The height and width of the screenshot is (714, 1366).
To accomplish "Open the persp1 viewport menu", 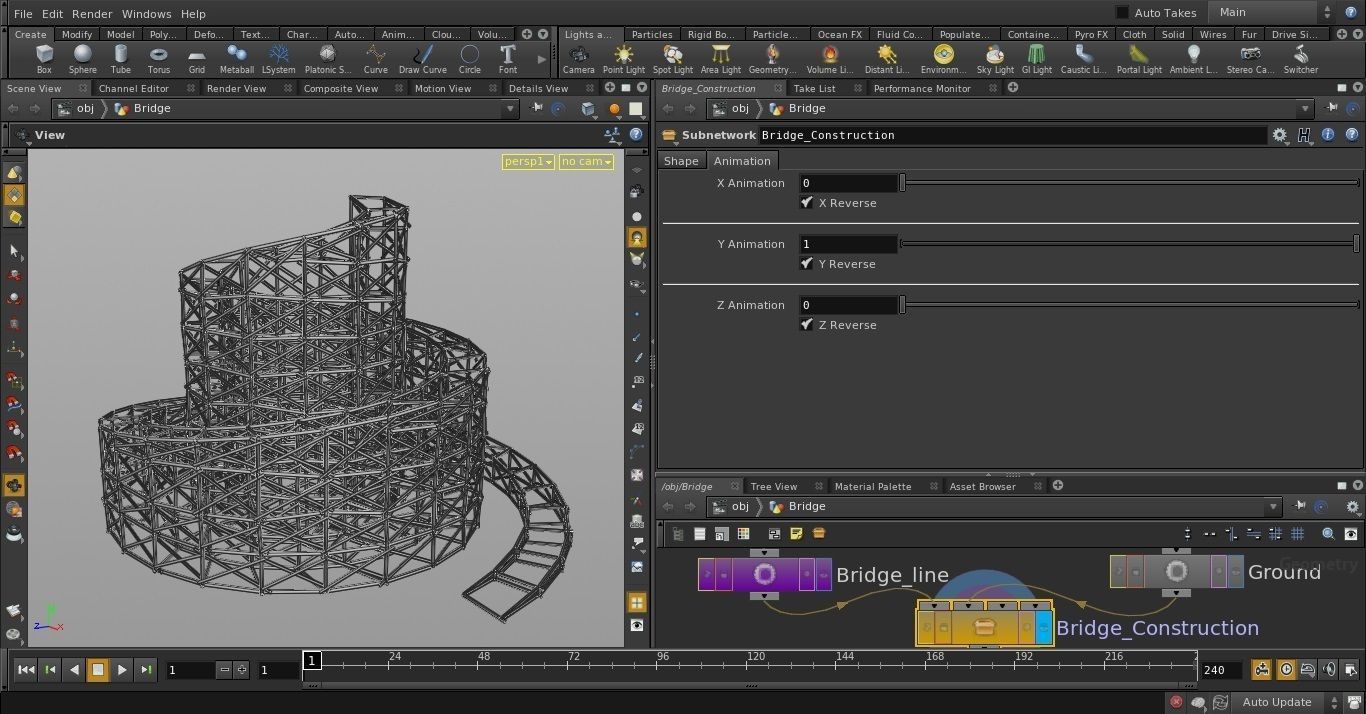I will tap(528, 162).
